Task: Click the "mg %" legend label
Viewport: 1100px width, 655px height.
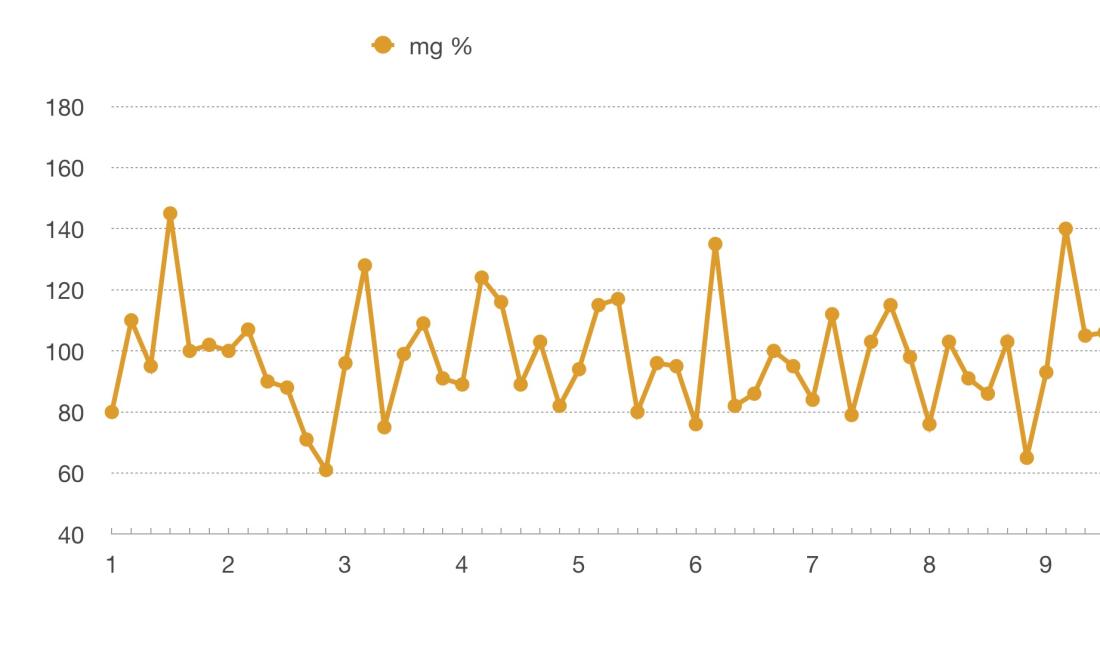Action: [x=440, y=46]
